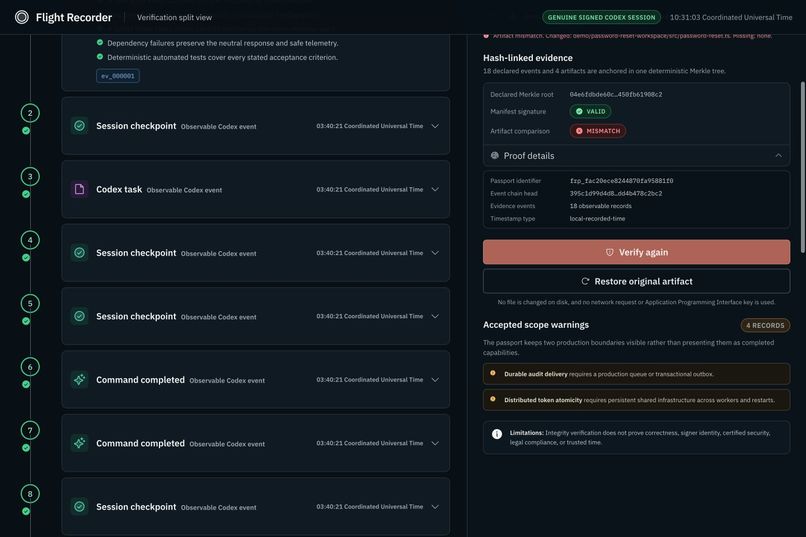The height and width of the screenshot is (537, 806).
Task: Click the sparkle icon on event 7
Action: click(x=79, y=443)
